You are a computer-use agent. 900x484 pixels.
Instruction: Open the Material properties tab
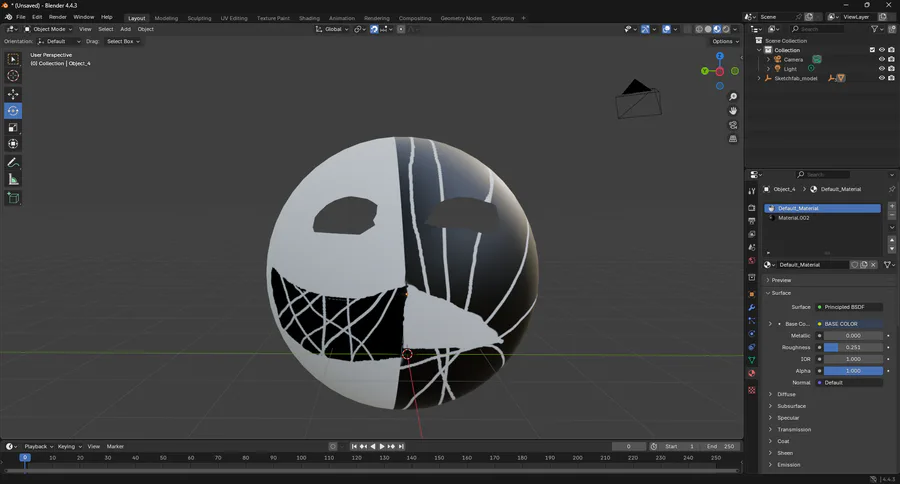(752, 373)
